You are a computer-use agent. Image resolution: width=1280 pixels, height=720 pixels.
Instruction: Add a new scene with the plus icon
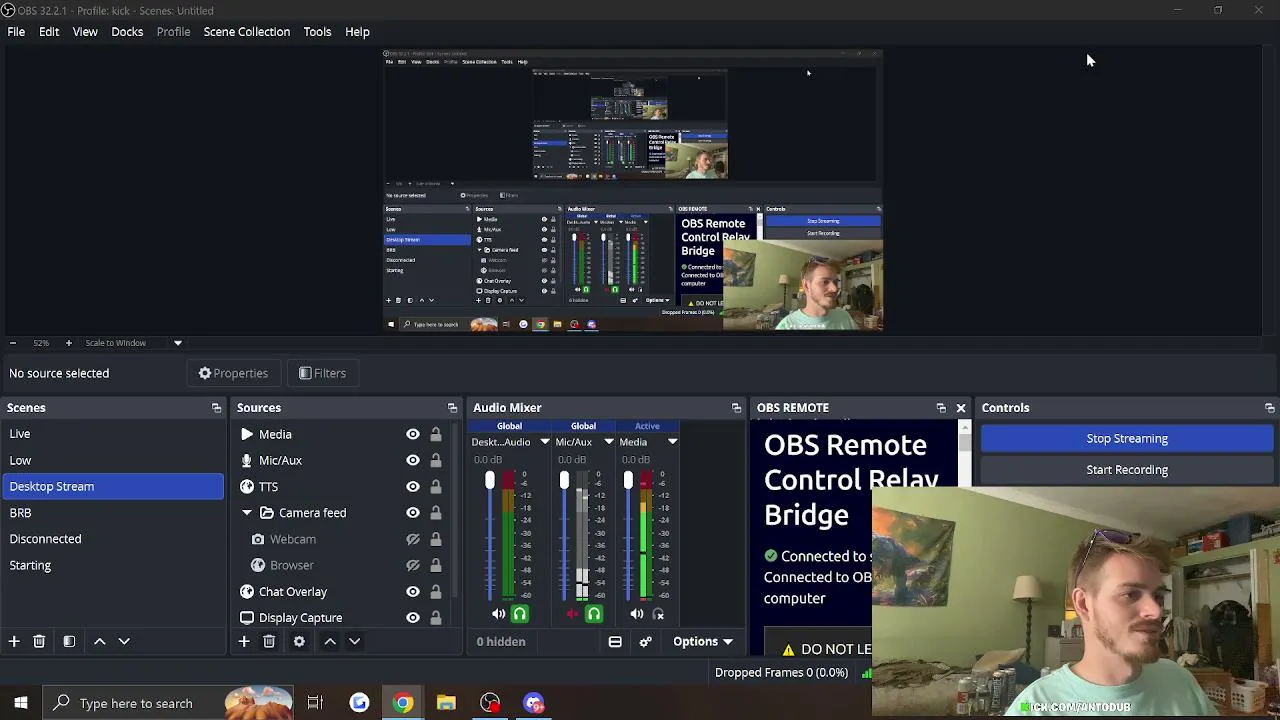[14, 641]
